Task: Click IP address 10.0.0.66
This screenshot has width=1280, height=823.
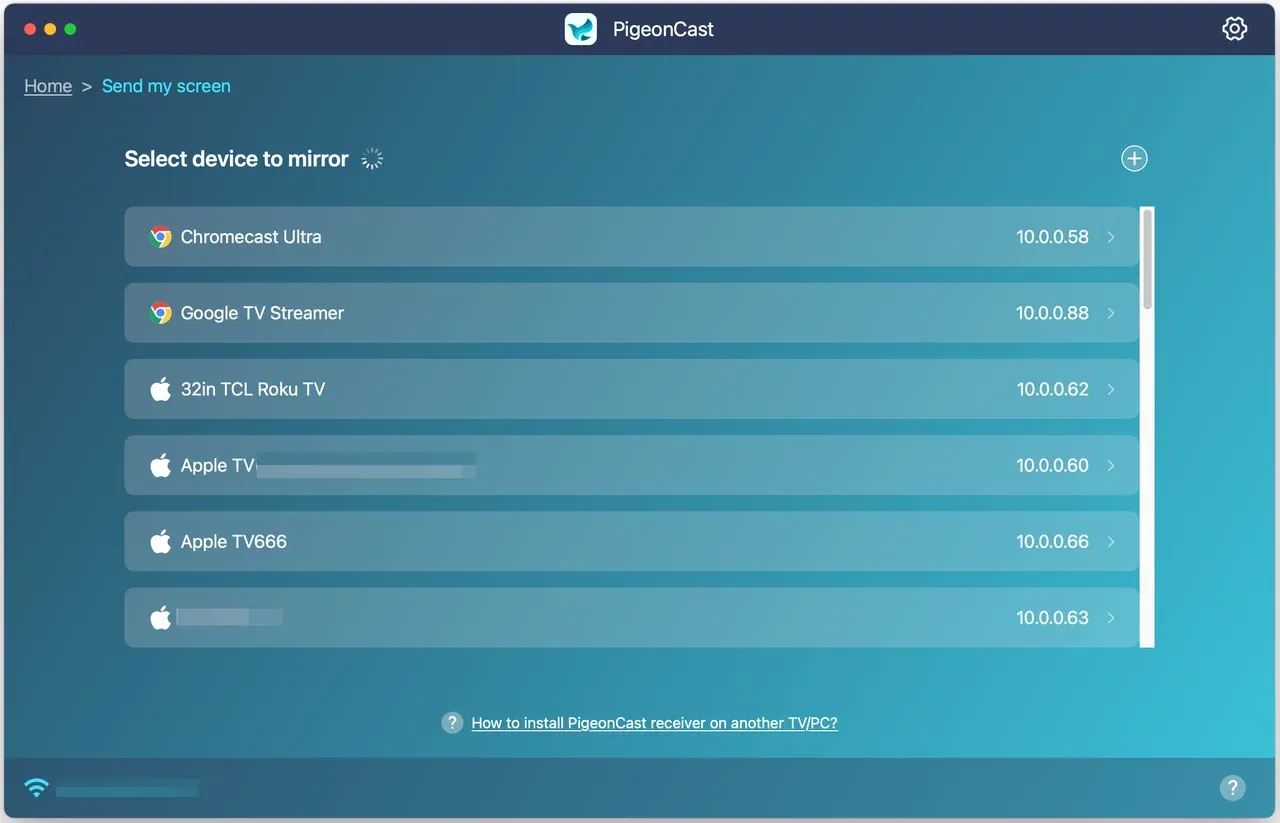Action: 1052,541
